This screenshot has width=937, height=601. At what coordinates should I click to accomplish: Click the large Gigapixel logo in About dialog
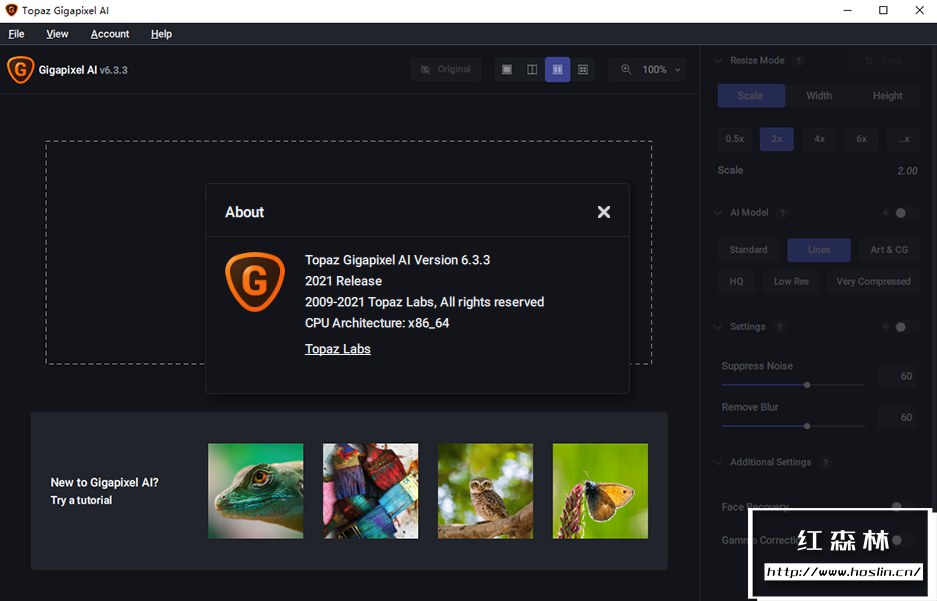(255, 281)
